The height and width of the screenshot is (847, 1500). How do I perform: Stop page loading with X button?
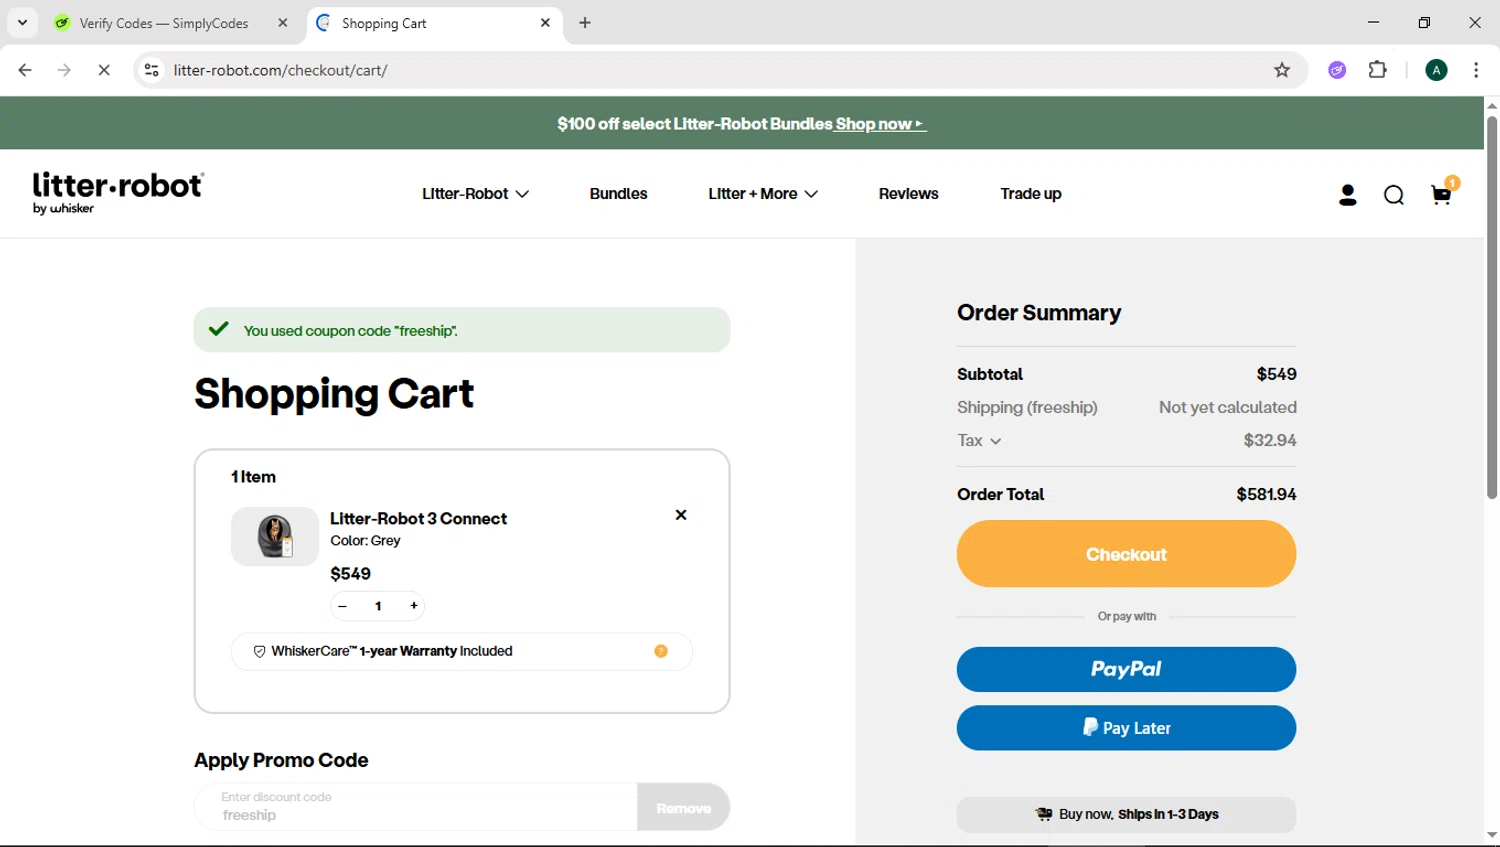point(104,70)
